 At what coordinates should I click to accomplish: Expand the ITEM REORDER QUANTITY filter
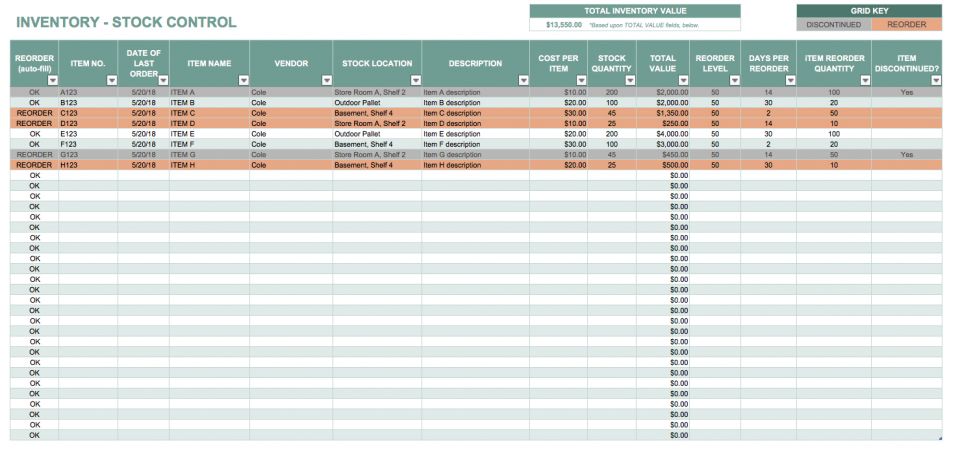pos(864,81)
